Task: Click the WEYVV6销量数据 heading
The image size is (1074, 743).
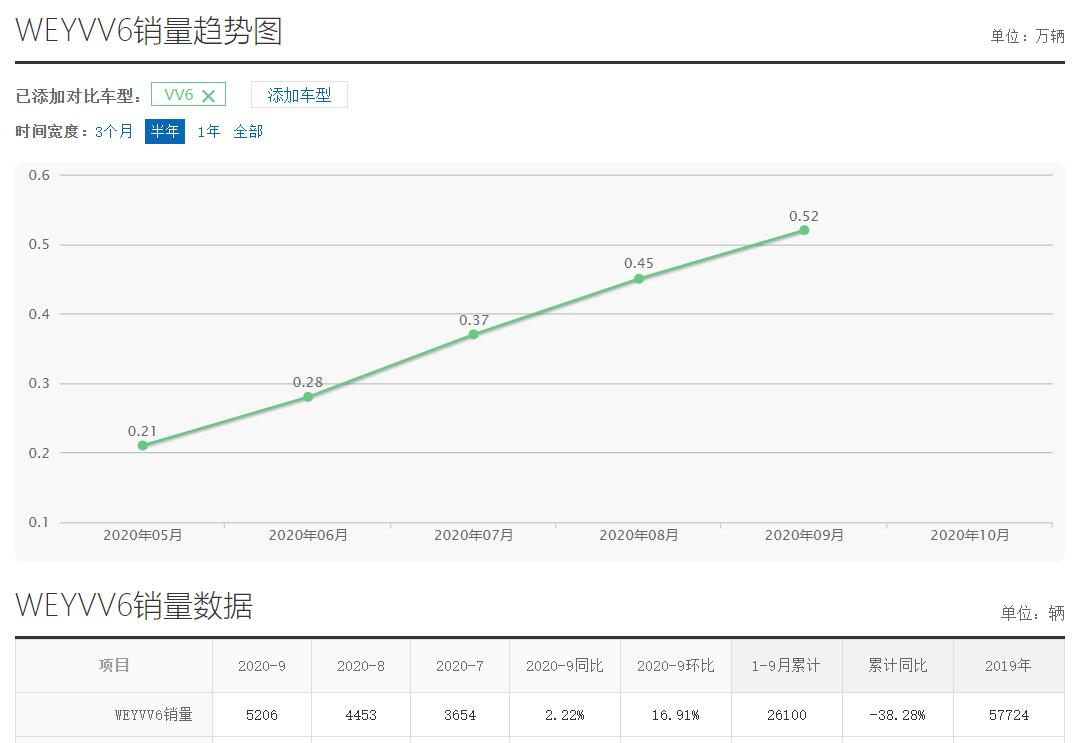Action: (x=134, y=605)
